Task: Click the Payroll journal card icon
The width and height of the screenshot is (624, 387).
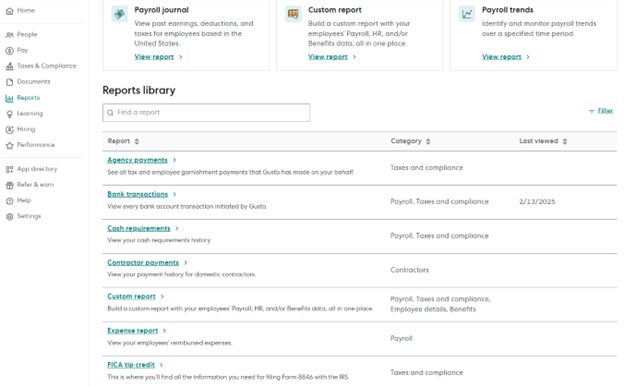Action: pyautogui.click(x=119, y=14)
